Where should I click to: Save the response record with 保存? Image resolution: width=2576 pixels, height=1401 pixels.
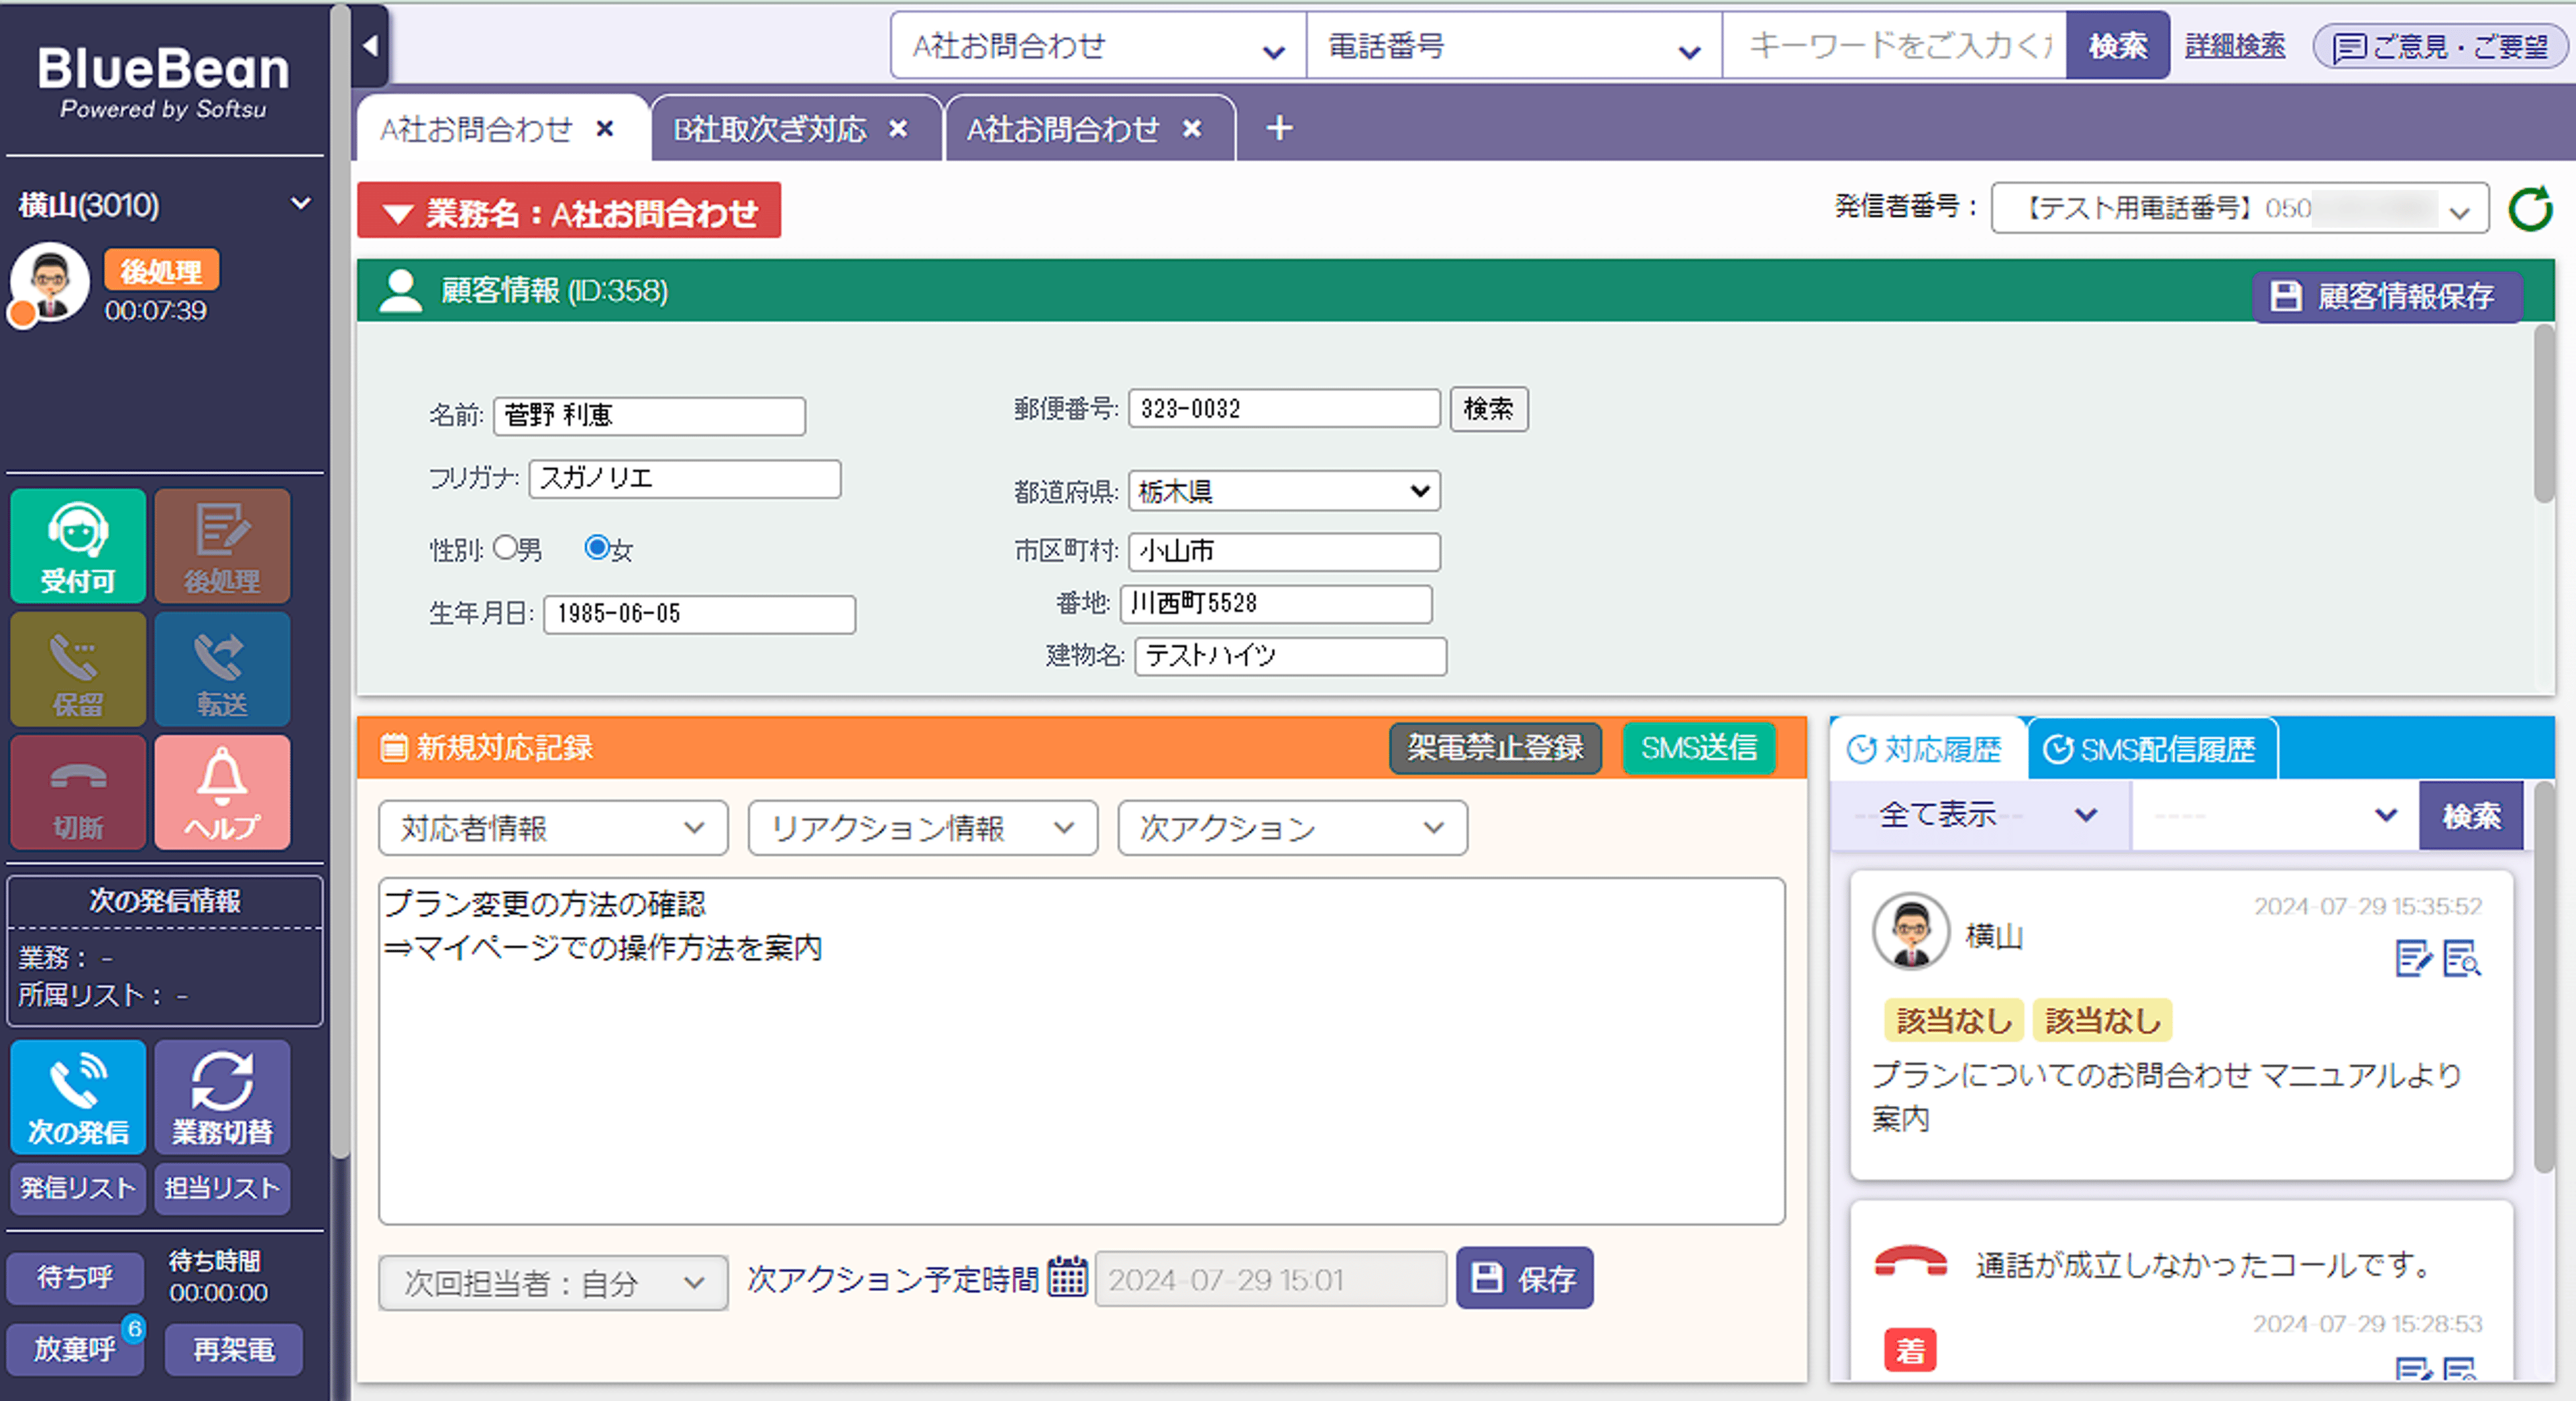tap(1524, 1278)
